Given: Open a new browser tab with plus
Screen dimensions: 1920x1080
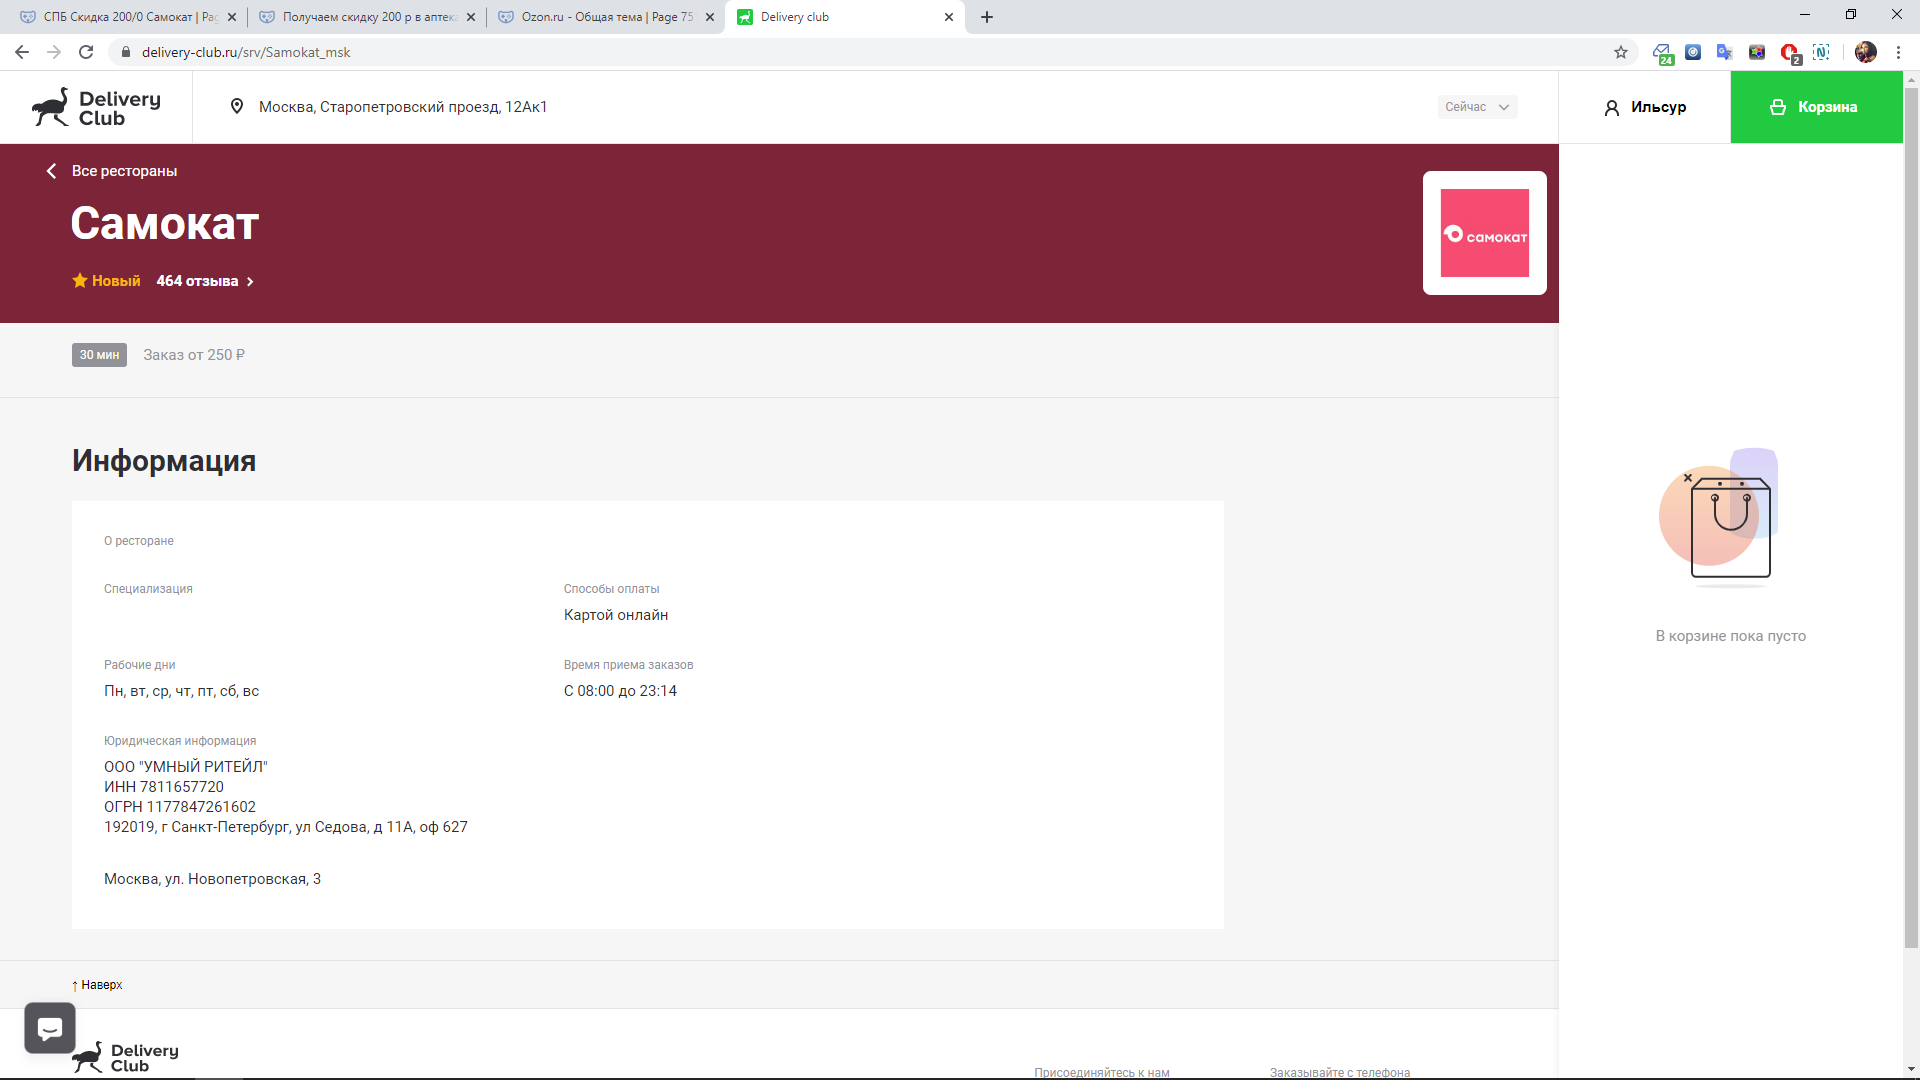Looking at the screenshot, I should click(x=987, y=17).
